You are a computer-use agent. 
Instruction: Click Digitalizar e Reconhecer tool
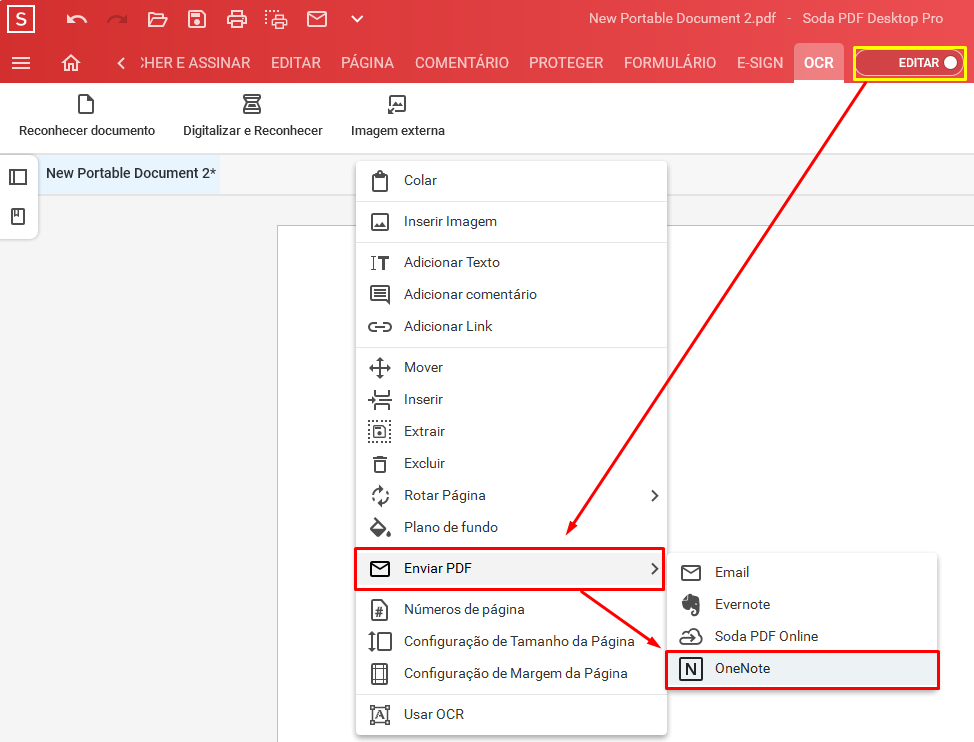pyautogui.click(x=252, y=115)
